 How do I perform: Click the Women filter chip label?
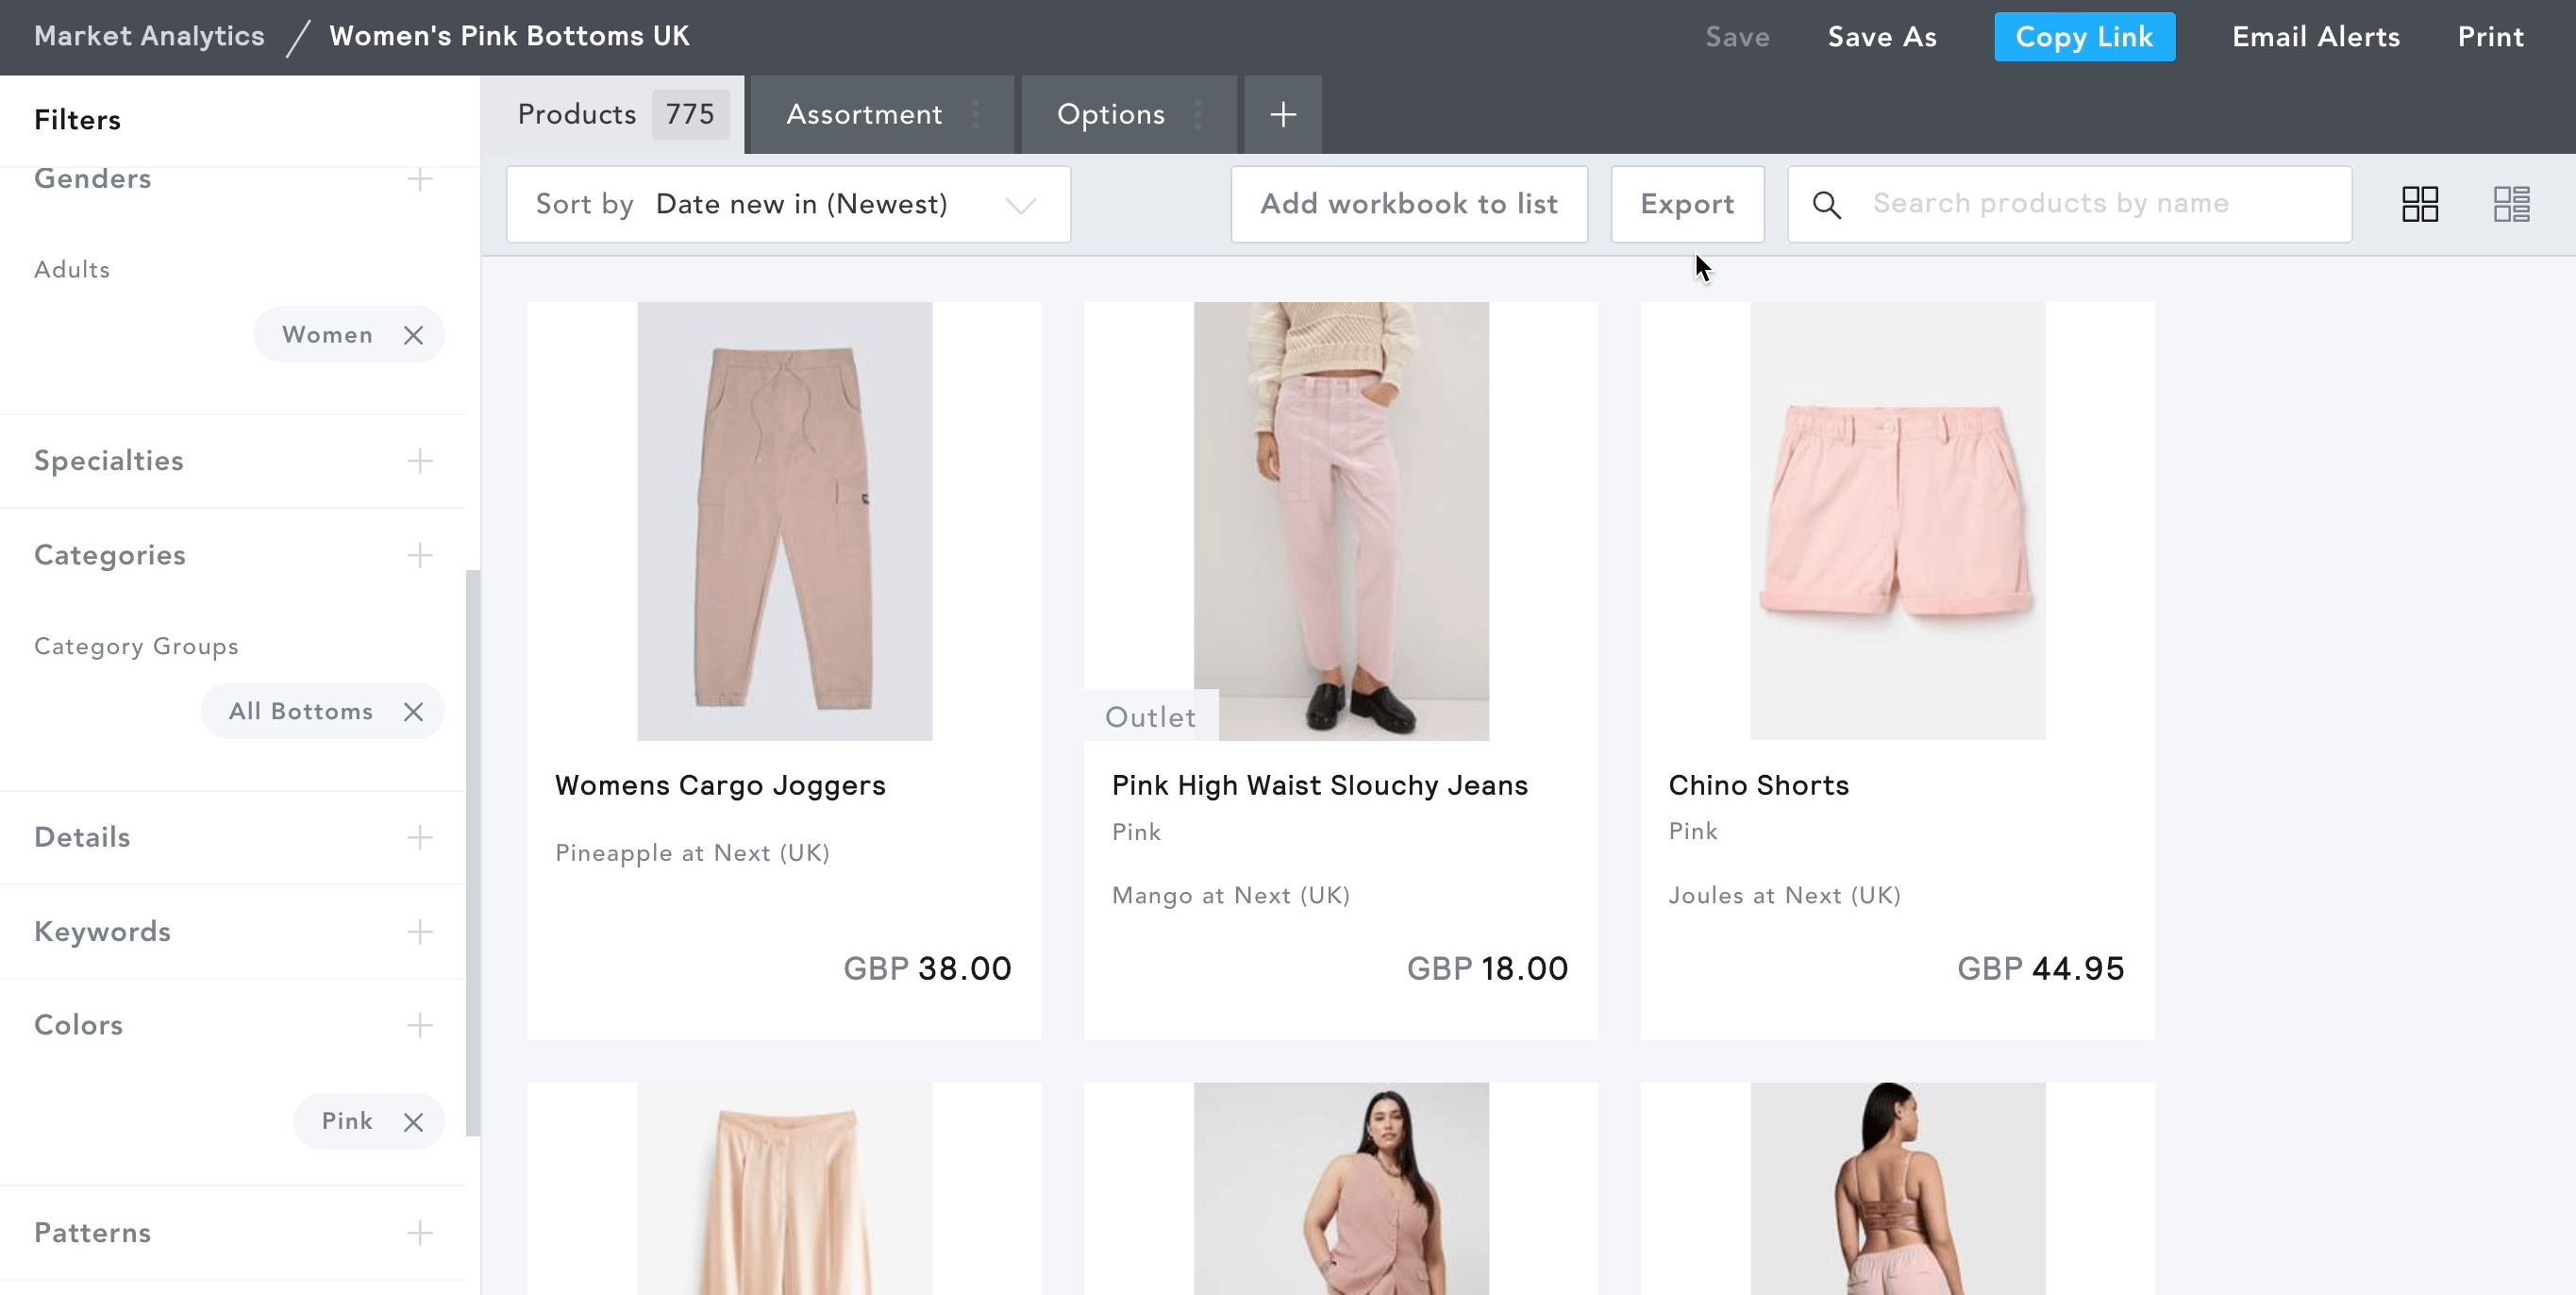[327, 335]
